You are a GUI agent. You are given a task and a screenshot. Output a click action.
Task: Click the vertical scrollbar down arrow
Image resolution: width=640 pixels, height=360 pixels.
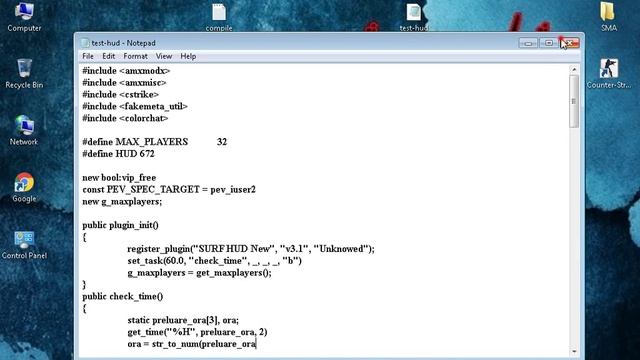[x=574, y=351]
